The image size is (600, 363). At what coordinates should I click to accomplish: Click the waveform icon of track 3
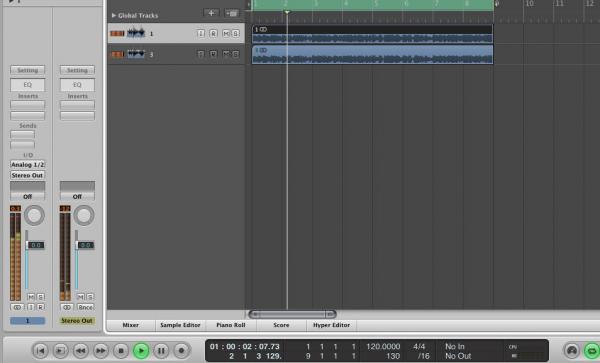point(136,54)
